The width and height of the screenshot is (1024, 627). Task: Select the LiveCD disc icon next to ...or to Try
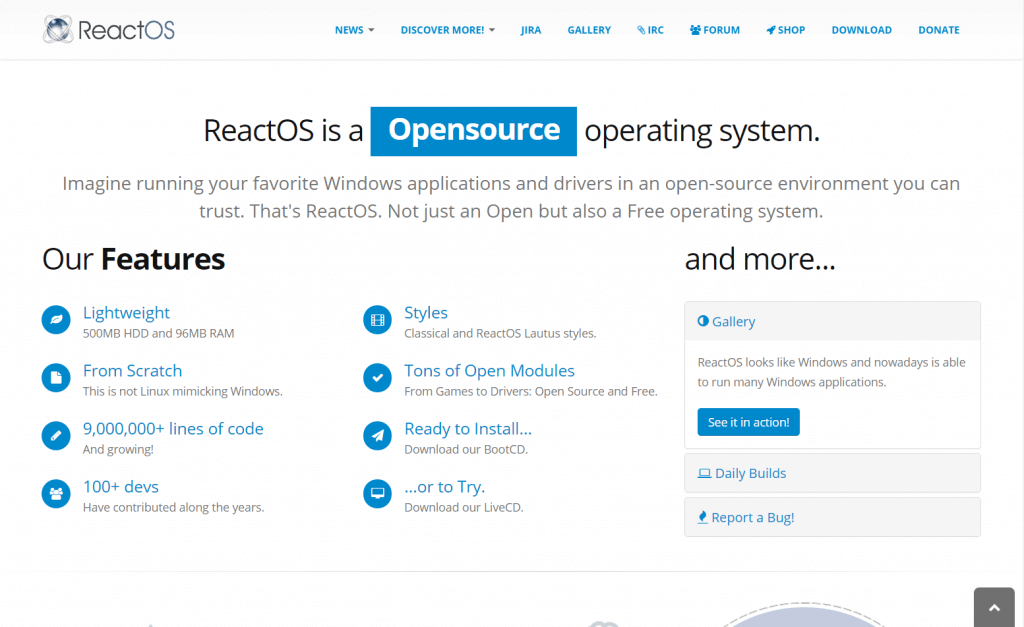pos(377,494)
